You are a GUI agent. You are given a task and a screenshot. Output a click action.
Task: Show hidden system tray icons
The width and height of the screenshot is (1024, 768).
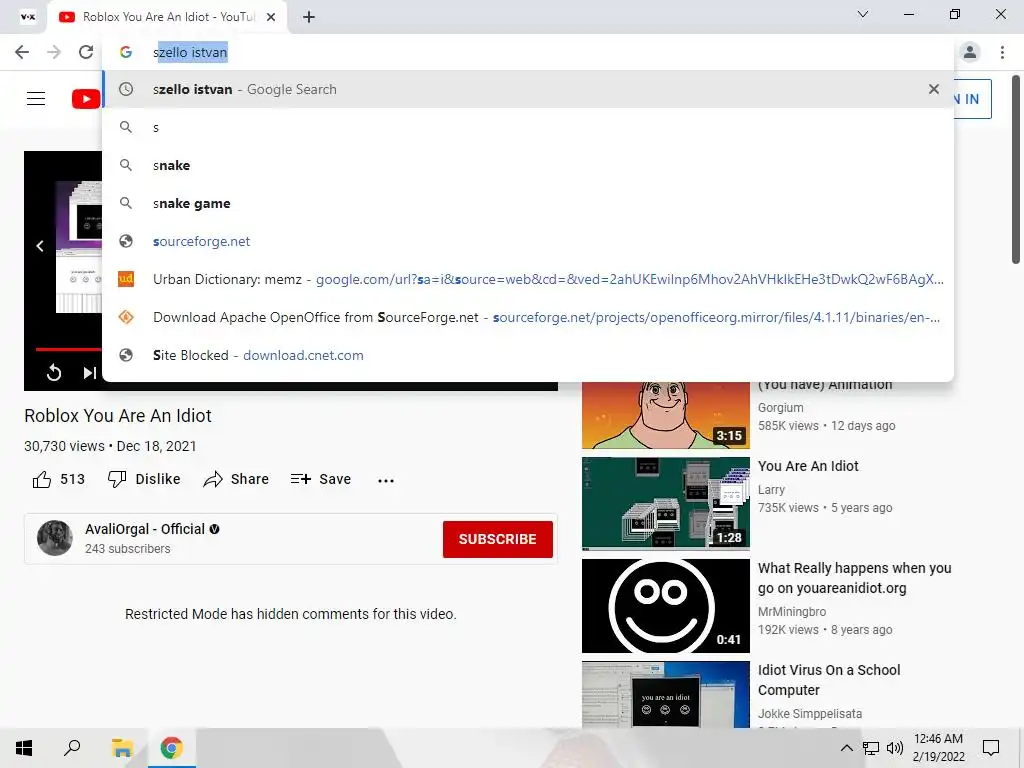[x=846, y=748]
